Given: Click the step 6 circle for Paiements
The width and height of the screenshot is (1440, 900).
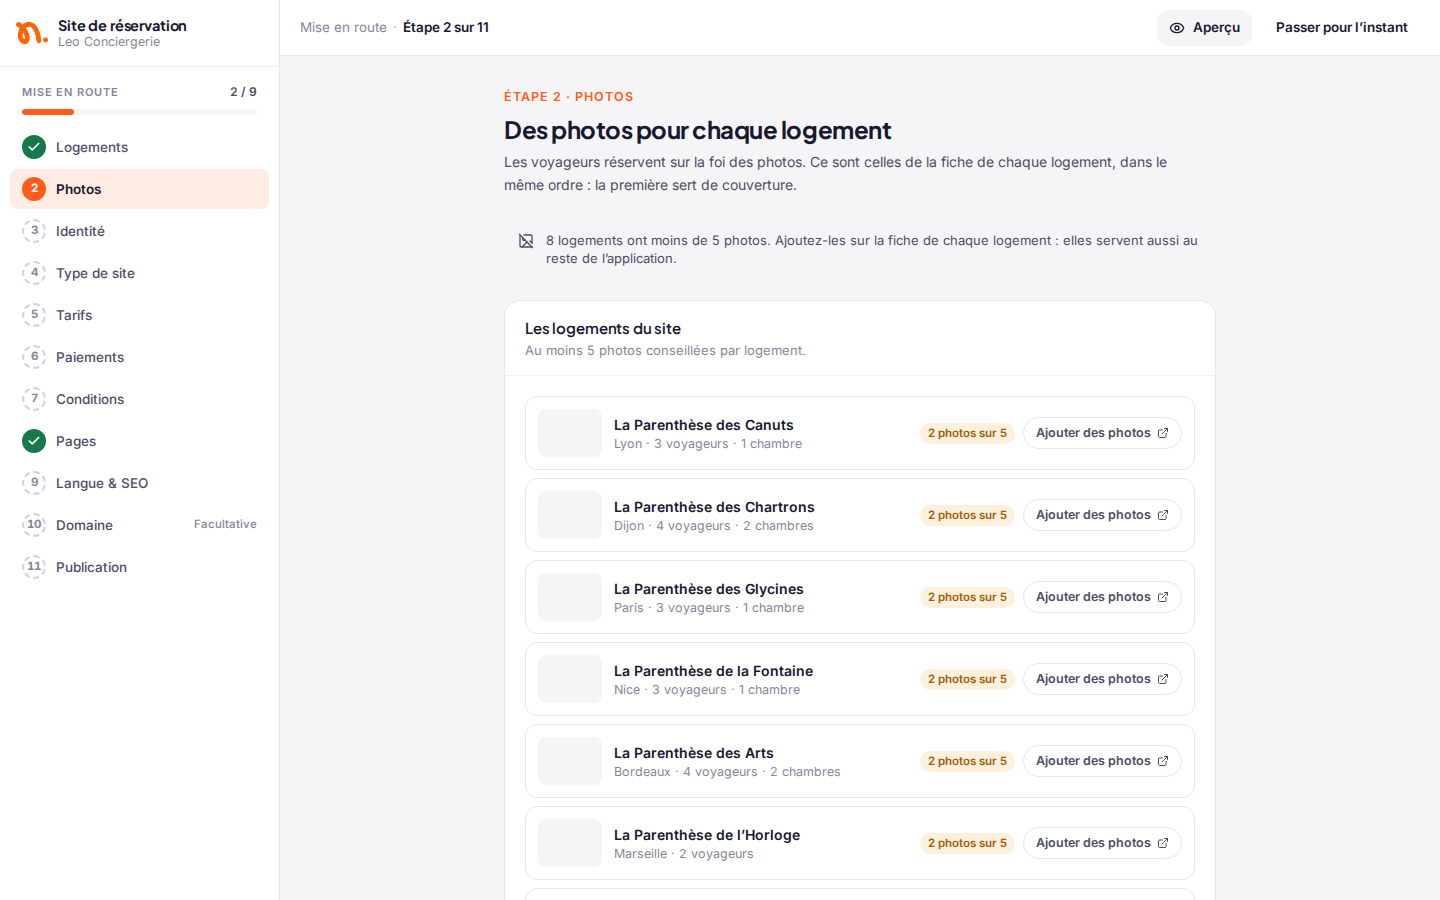Looking at the screenshot, I should coord(34,357).
